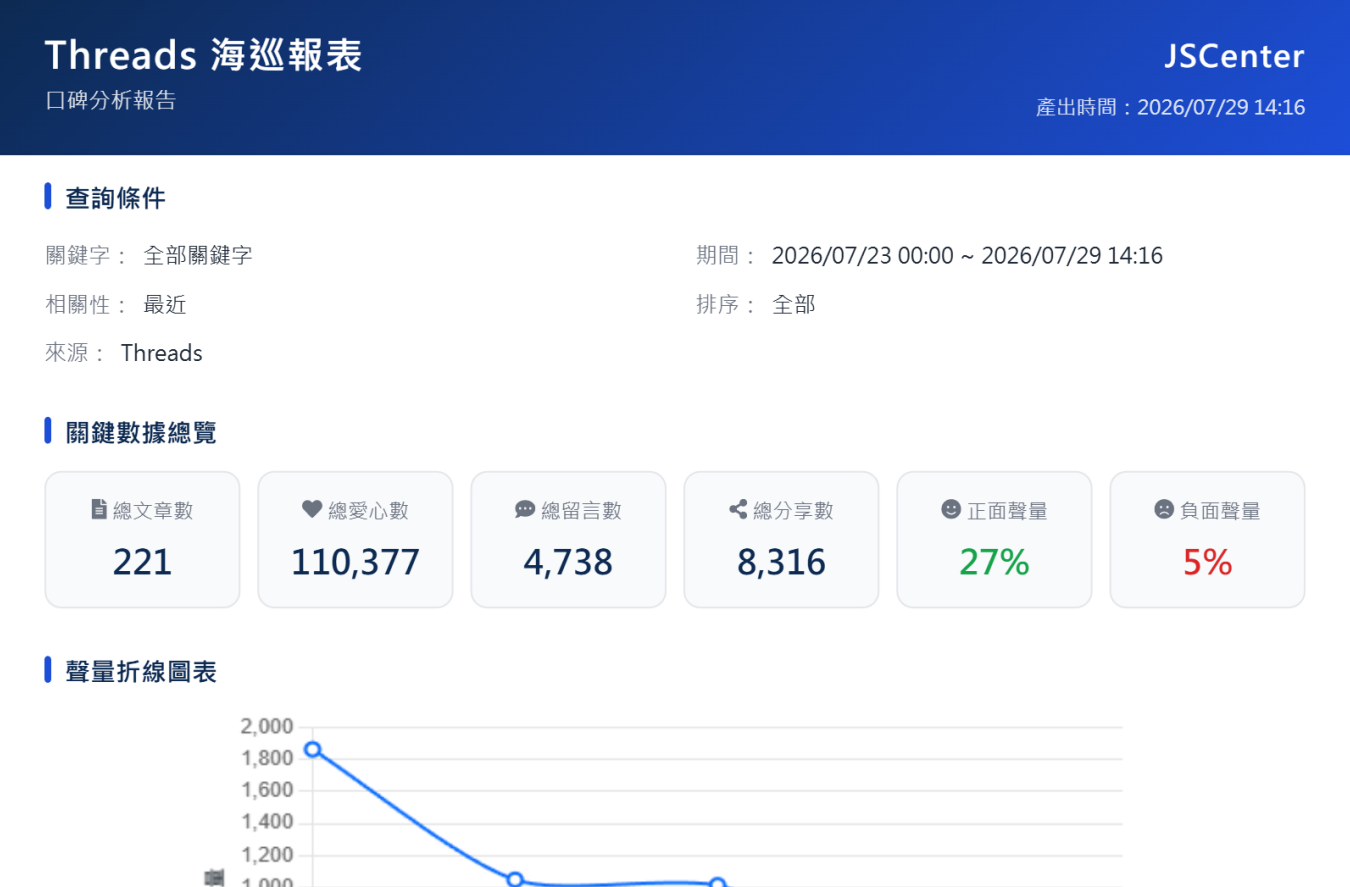Viewport: 1350px width, 887px height.
Task: Click the 總分享數 card label
Action: (793, 511)
